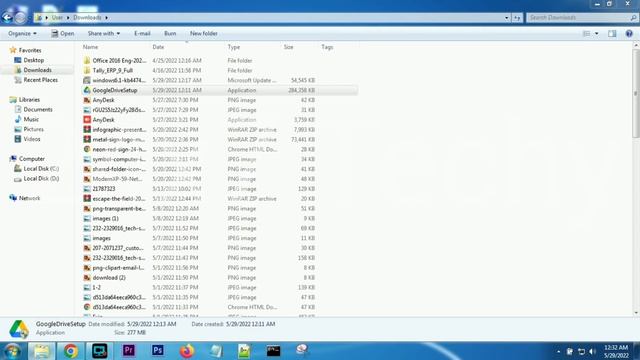The height and width of the screenshot is (360, 640).
Task: Click the Forward navigation arrow button
Action: (x=20, y=18)
